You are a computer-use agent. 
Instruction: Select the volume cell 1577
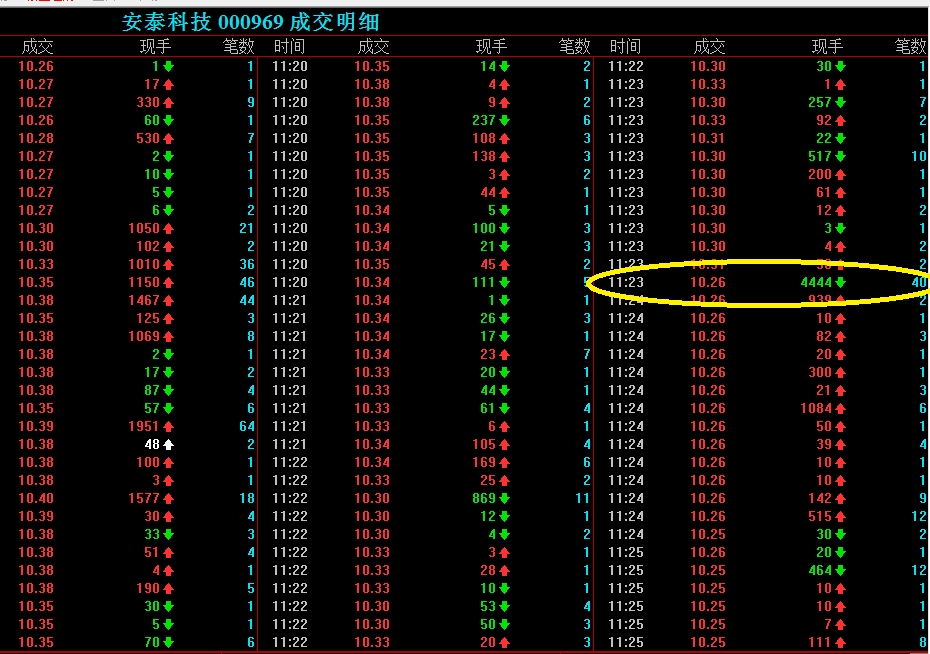[x=144, y=498]
